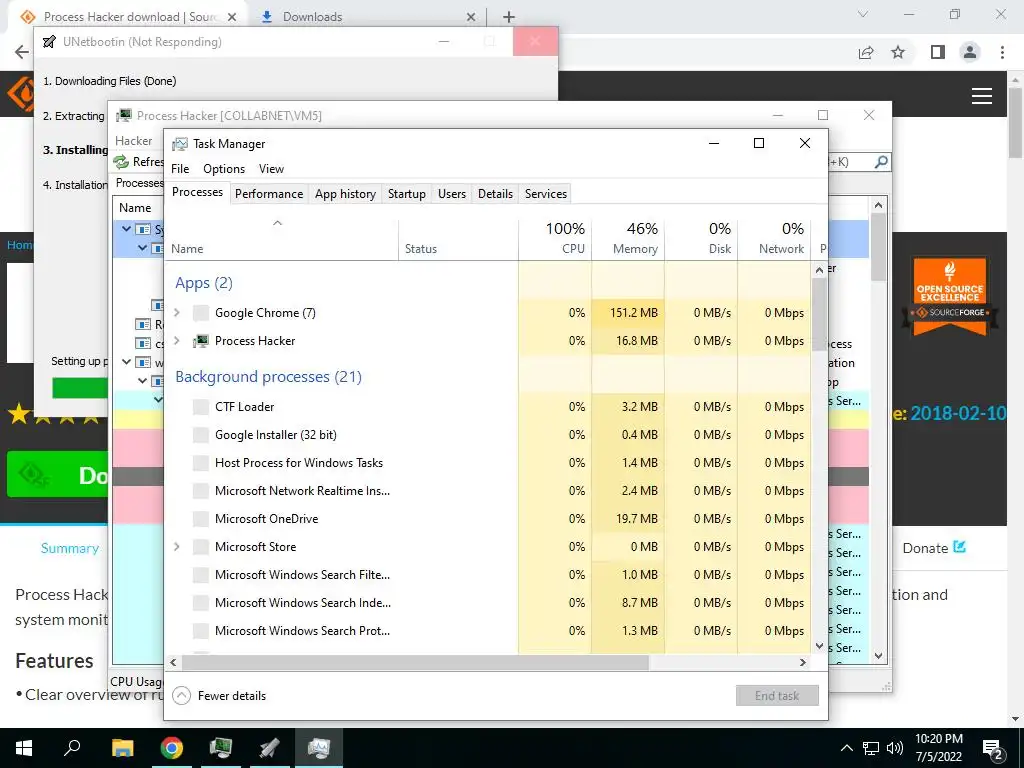Click the Google Chrome process icon in Task Manager

tap(201, 313)
